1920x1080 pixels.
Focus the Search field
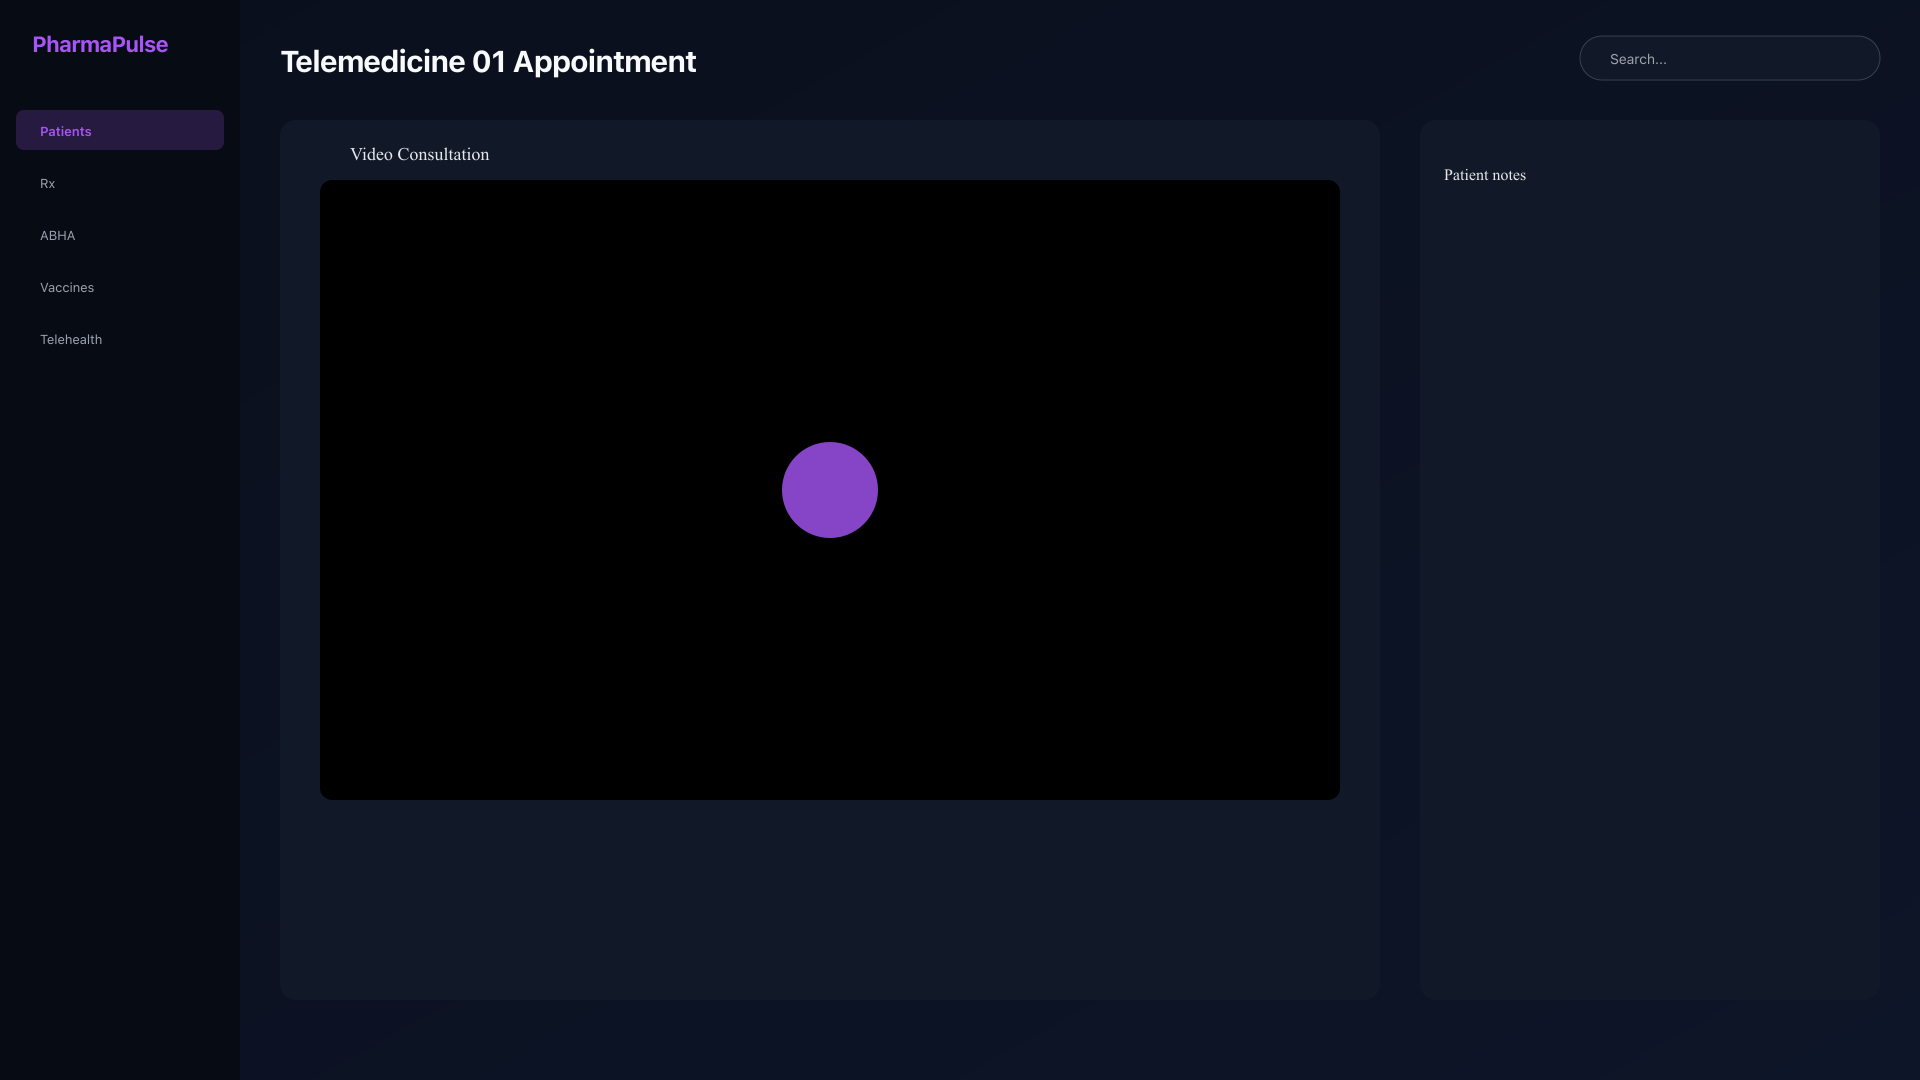point(1729,58)
